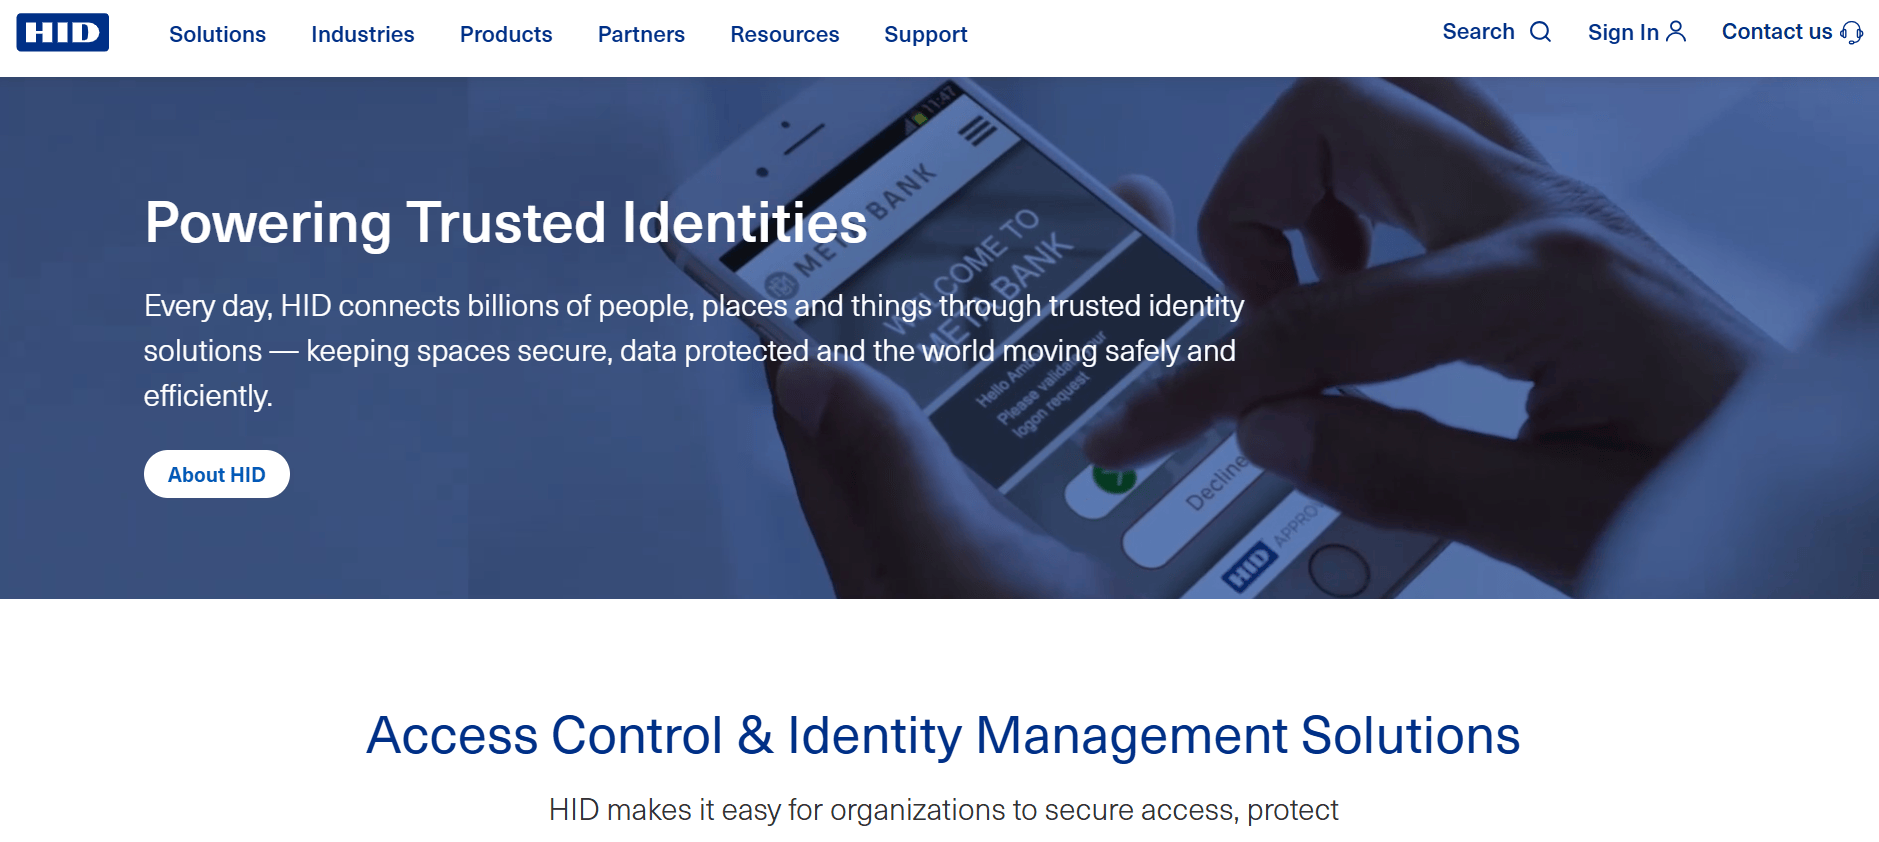Click the HID logo in the header
1879x842 pixels.
[62, 32]
